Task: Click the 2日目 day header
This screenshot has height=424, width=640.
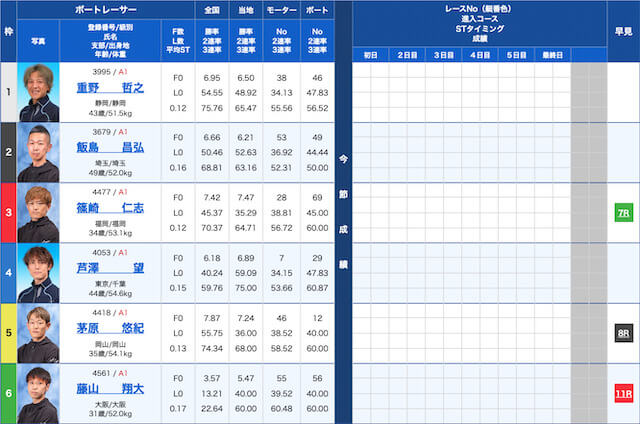Action: pyautogui.click(x=407, y=55)
